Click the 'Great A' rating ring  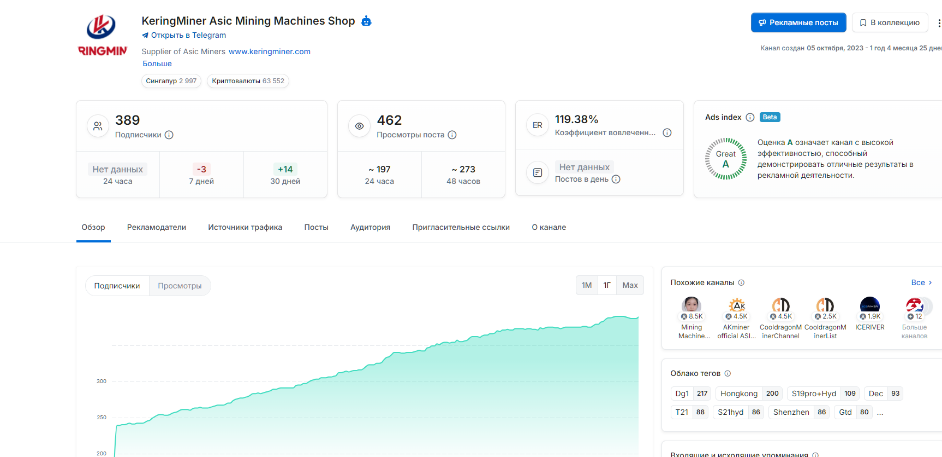(725, 159)
